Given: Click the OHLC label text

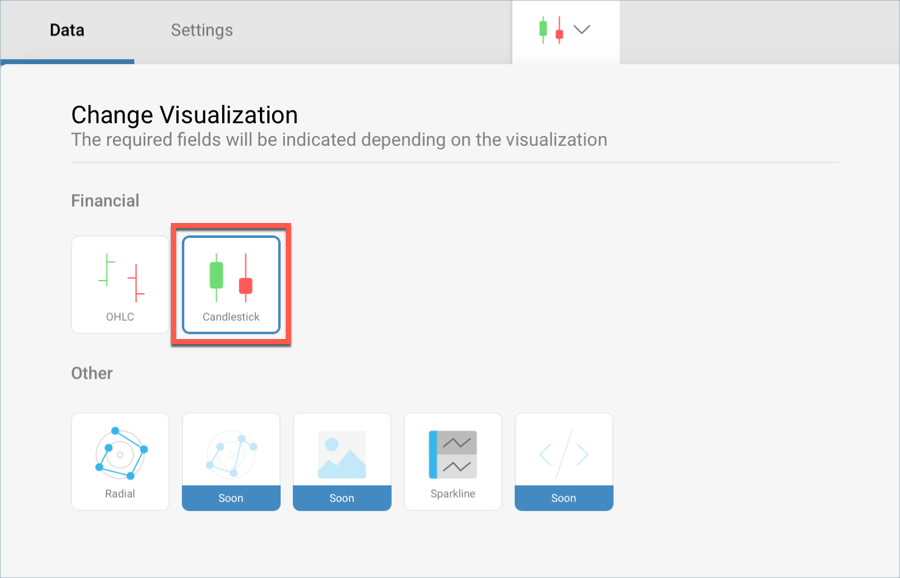Looking at the screenshot, I should pos(120,317).
